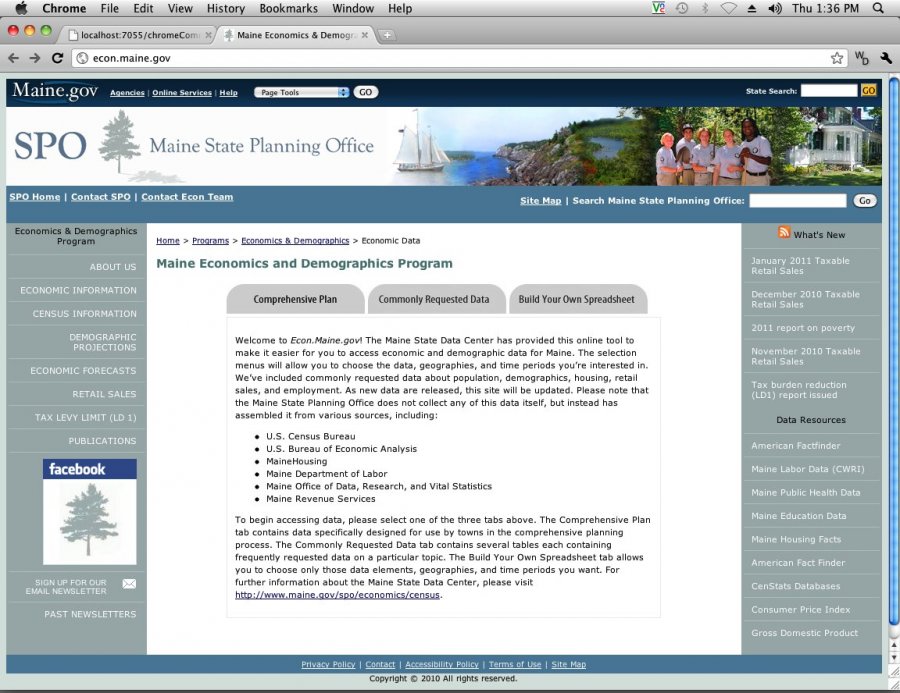The width and height of the screenshot is (900, 693).
Task: Click the browser back arrow
Action: 14,58
